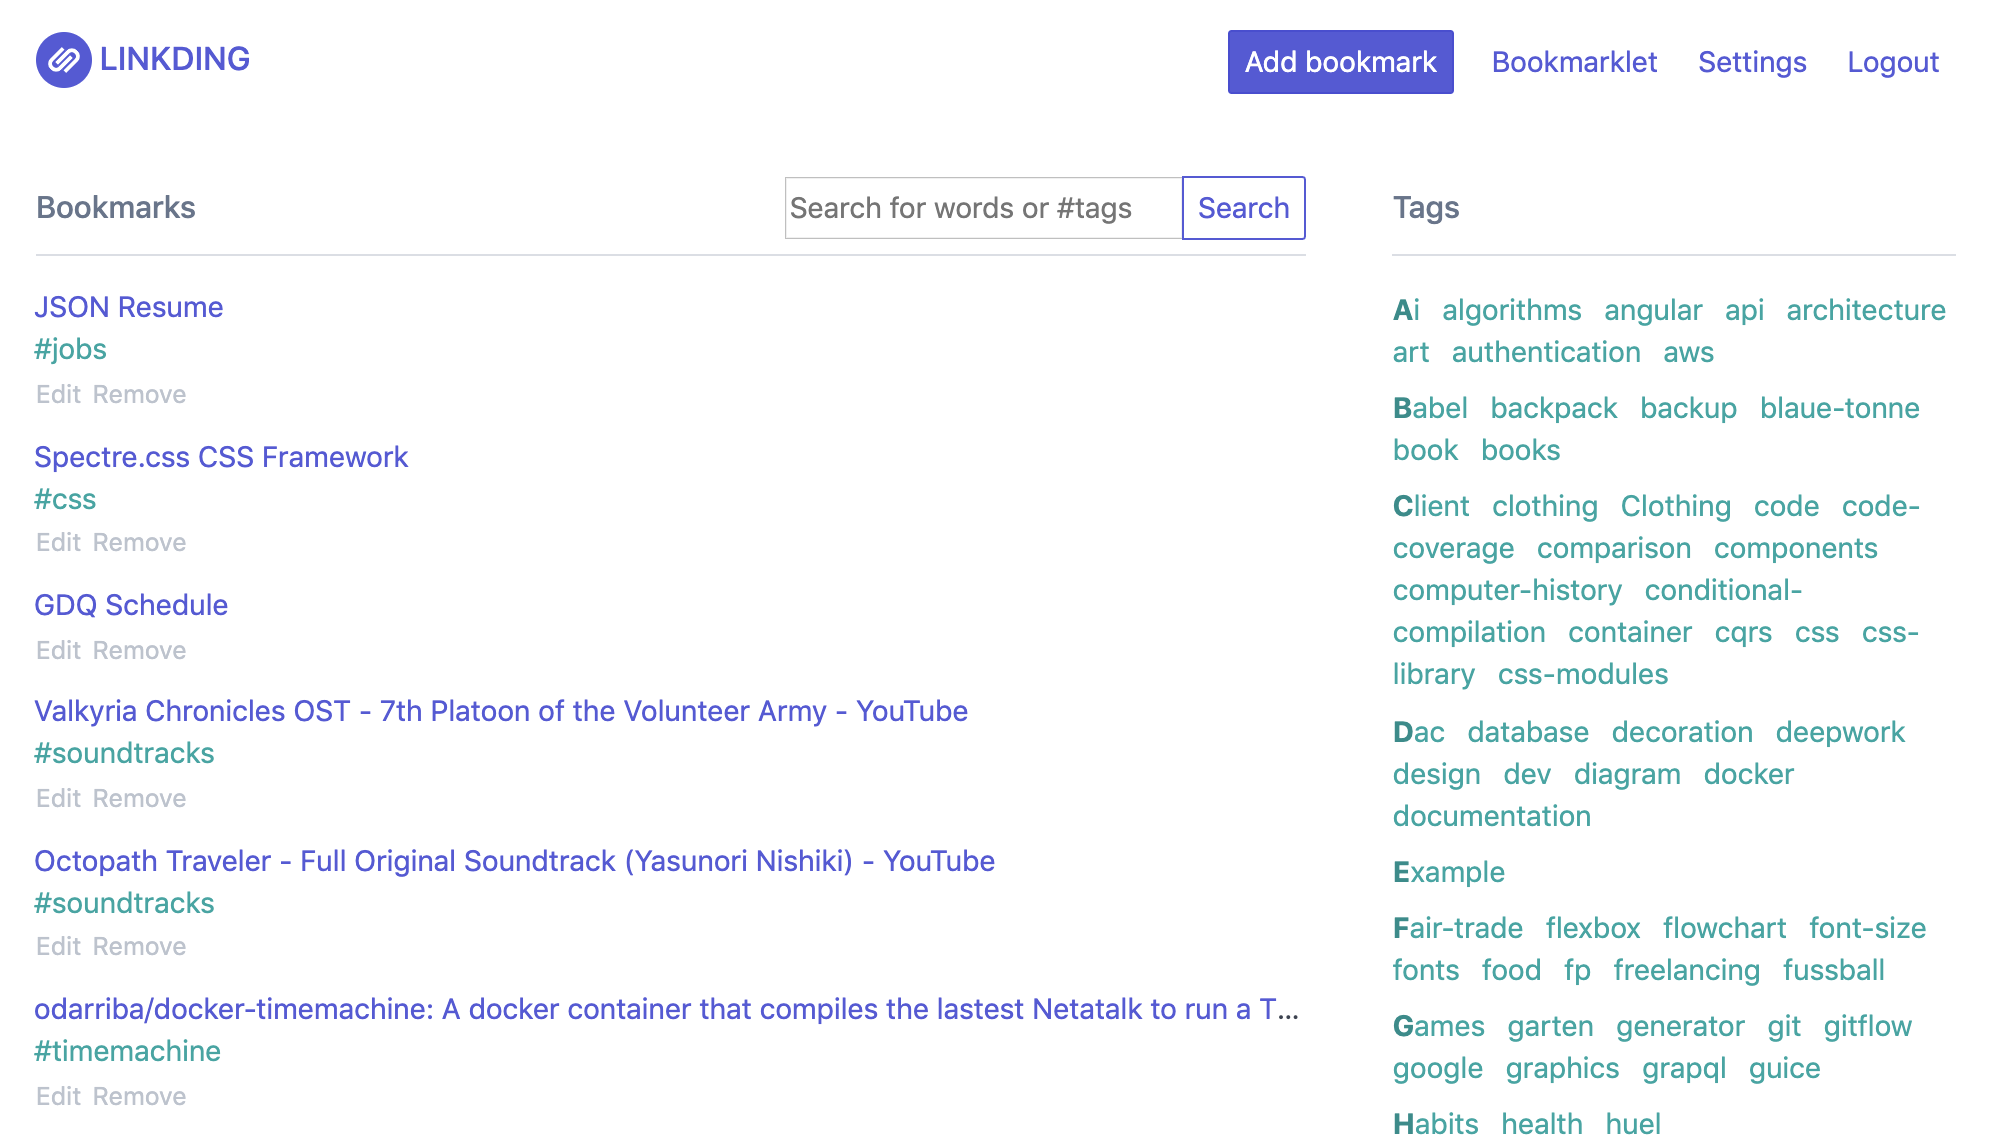Open the JSON Resume bookmark
The height and width of the screenshot is (1138, 1998).
point(128,307)
